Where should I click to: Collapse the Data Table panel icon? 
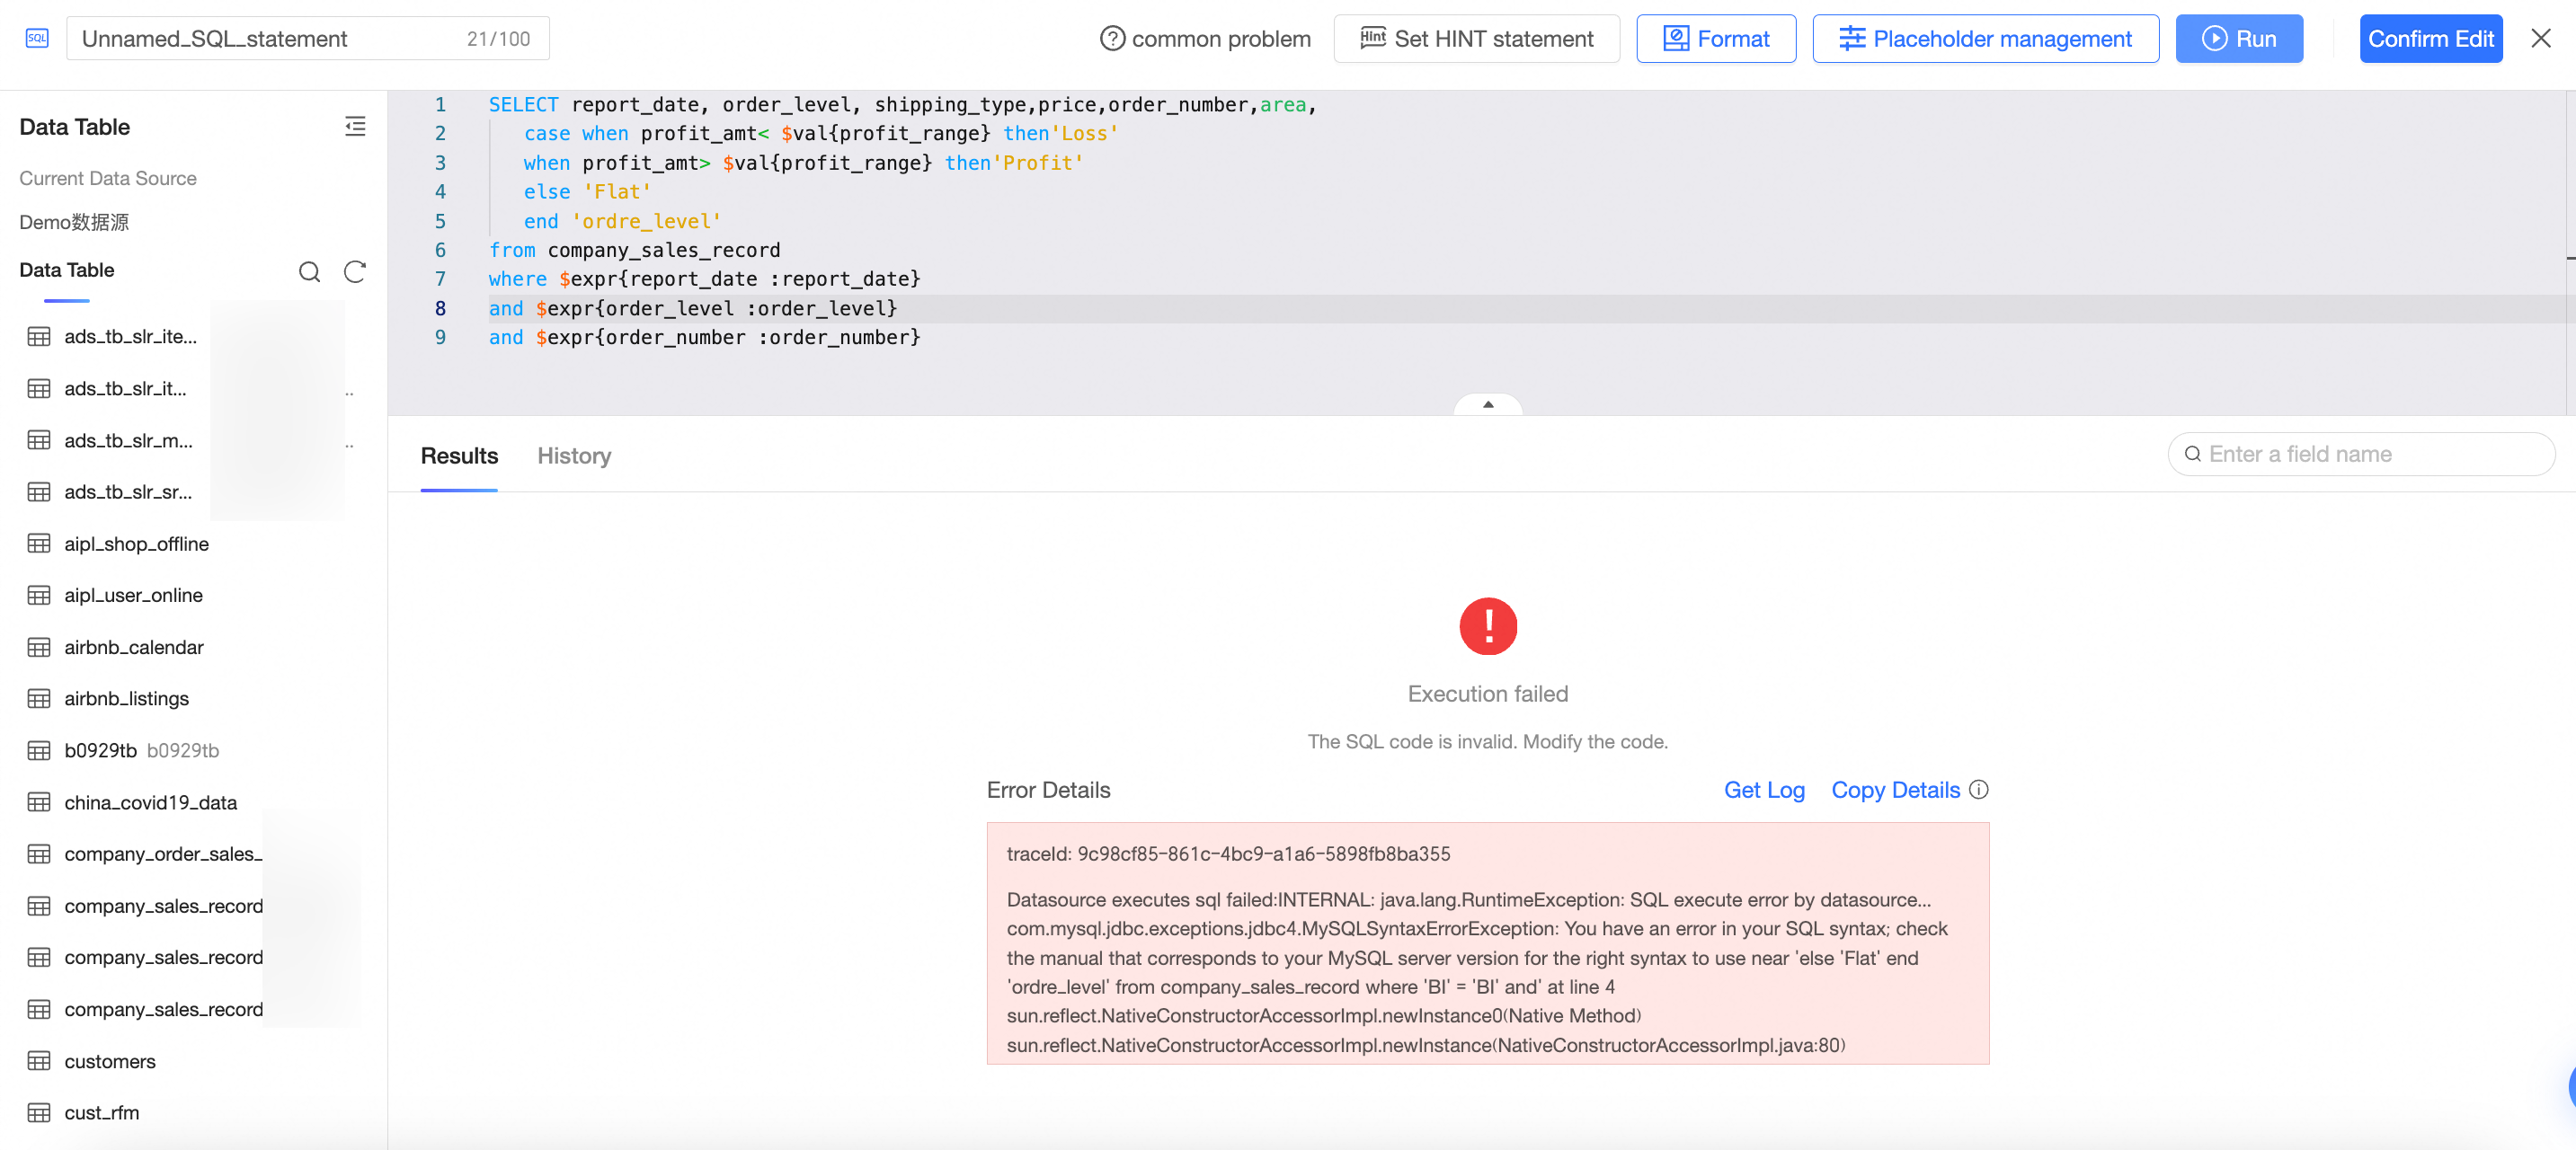point(355,126)
